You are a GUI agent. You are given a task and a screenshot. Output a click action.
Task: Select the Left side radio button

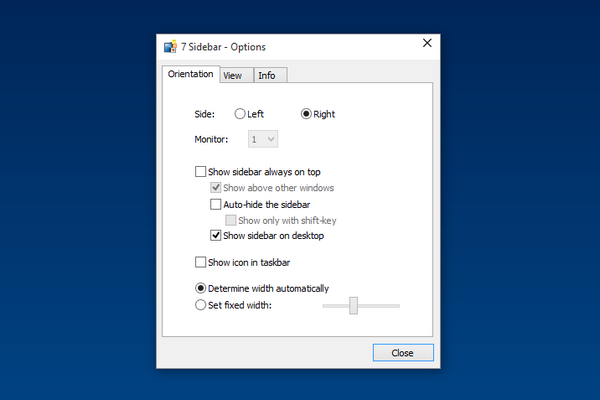pyautogui.click(x=239, y=114)
